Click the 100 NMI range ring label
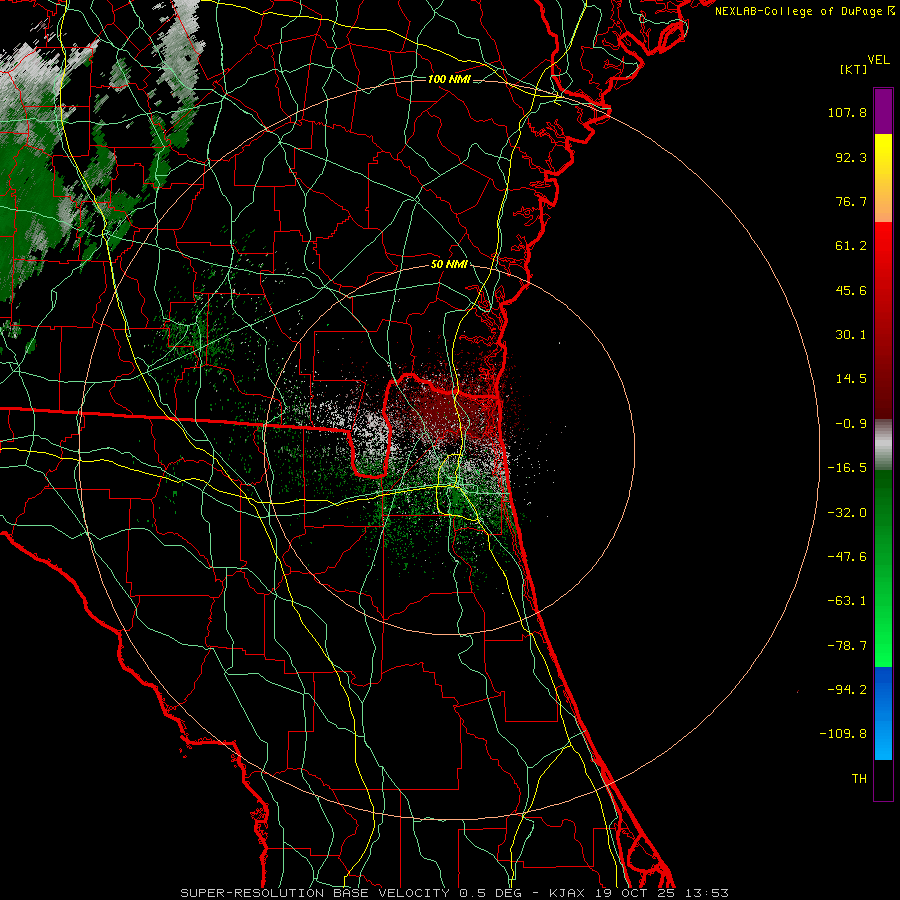Screen dimensions: 900x900 tap(449, 79)
